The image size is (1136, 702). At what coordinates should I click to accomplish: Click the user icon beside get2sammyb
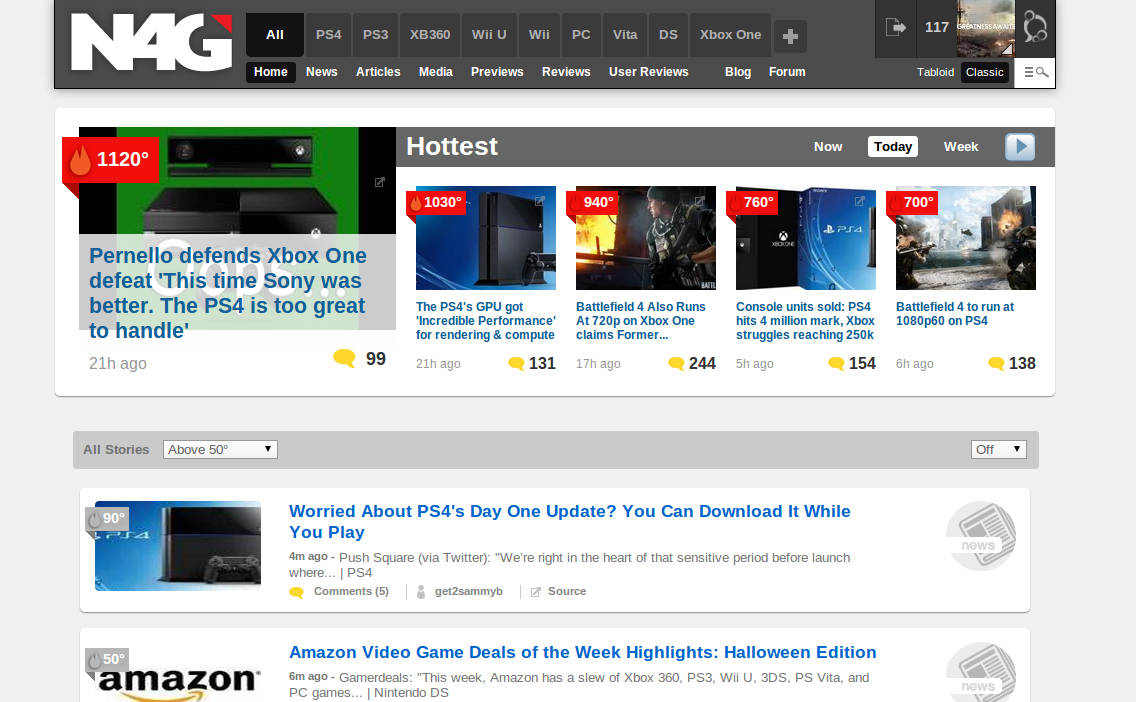click(421, 592)
